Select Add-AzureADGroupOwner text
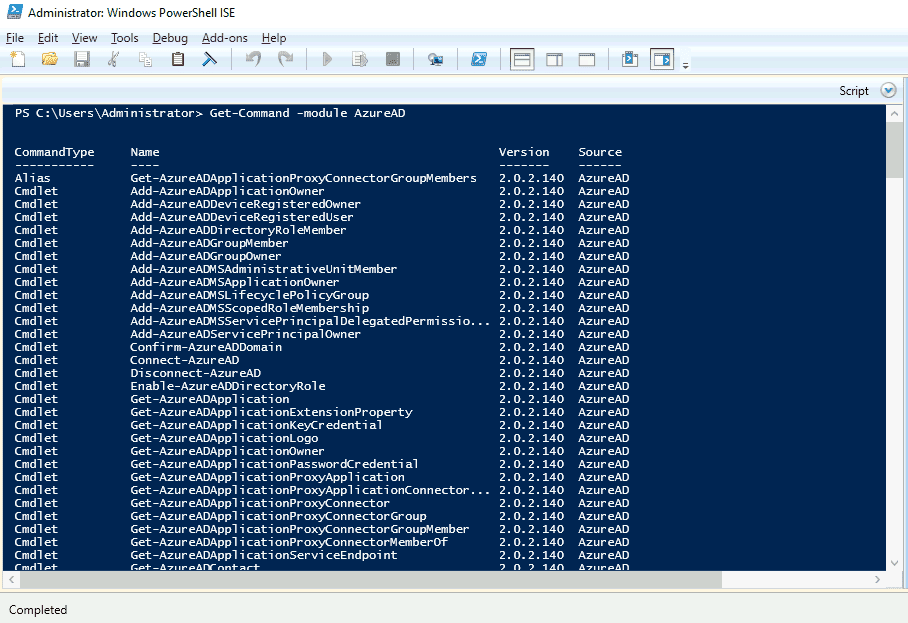 206,256
